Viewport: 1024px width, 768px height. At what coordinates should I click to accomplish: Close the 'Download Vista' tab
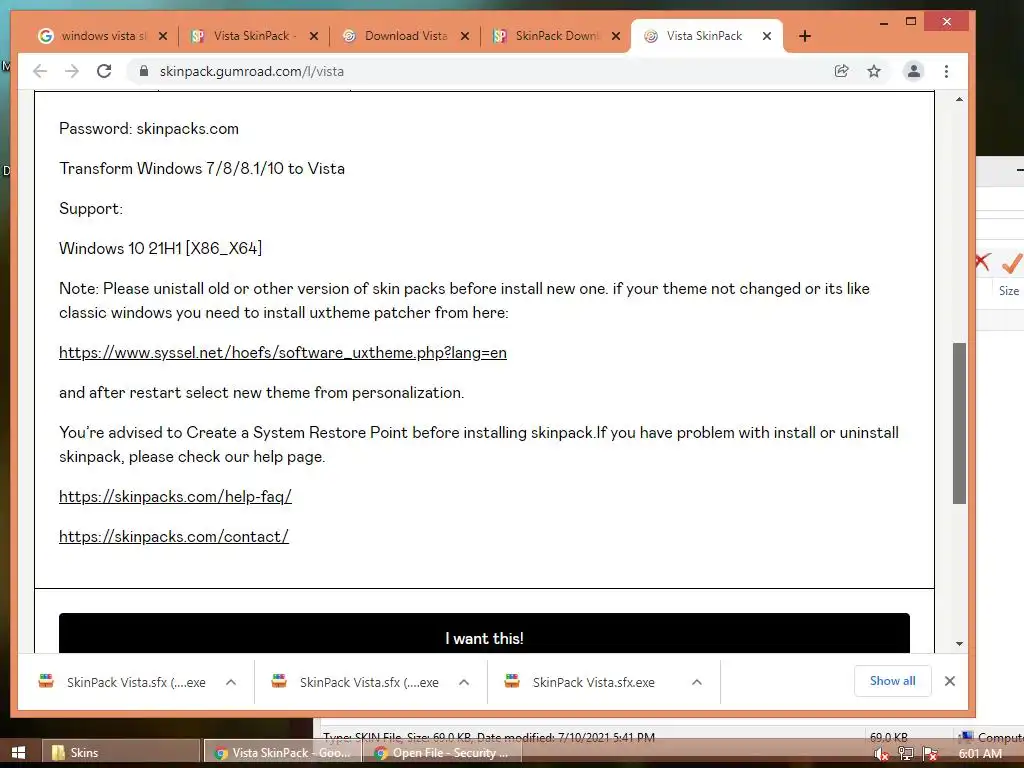(464, 37)
